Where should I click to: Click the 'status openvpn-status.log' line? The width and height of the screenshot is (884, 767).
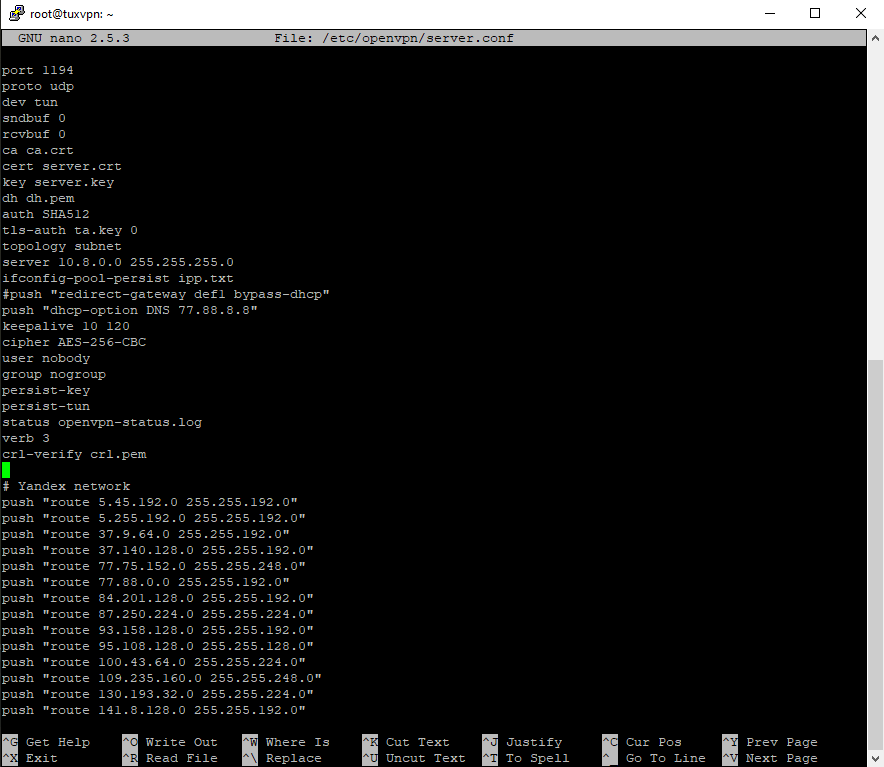coord(101,422)
